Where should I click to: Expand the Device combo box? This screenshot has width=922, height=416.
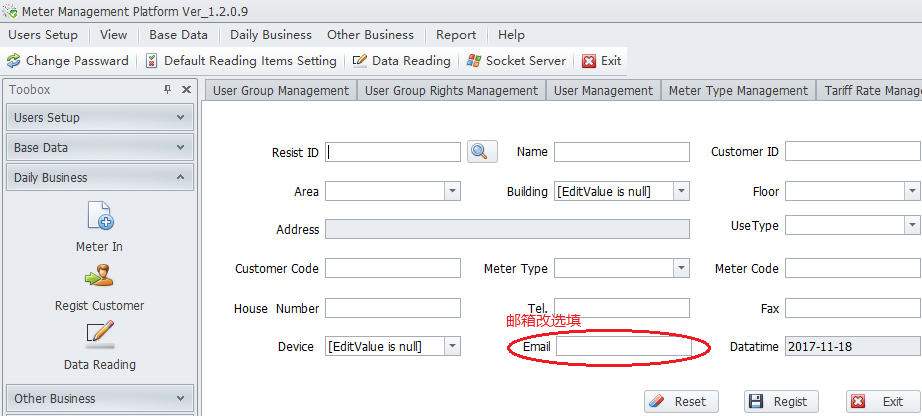451,346
